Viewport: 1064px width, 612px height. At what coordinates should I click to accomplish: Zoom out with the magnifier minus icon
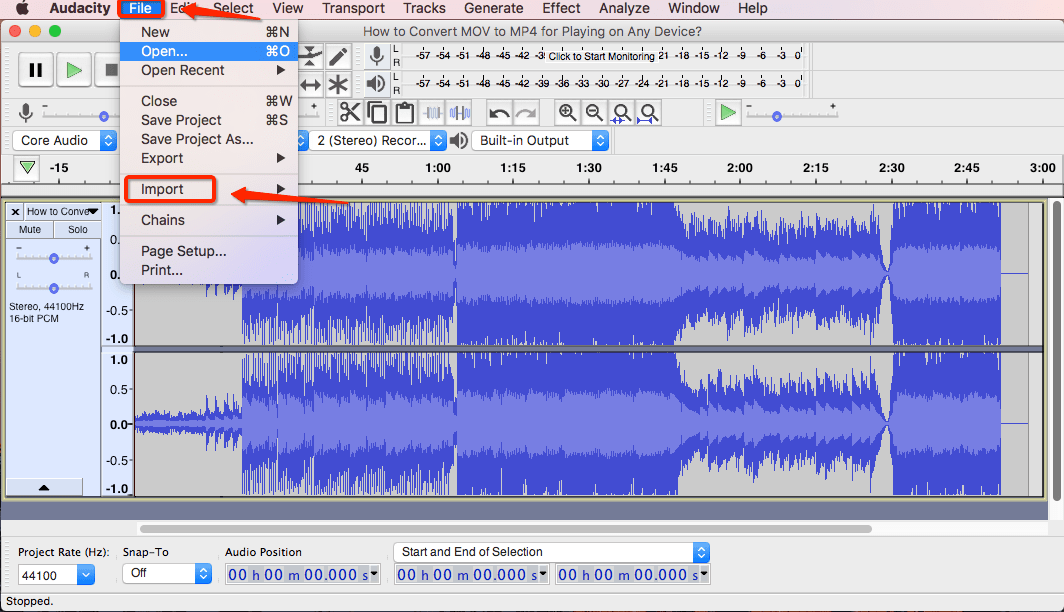[x=594, y=112]
